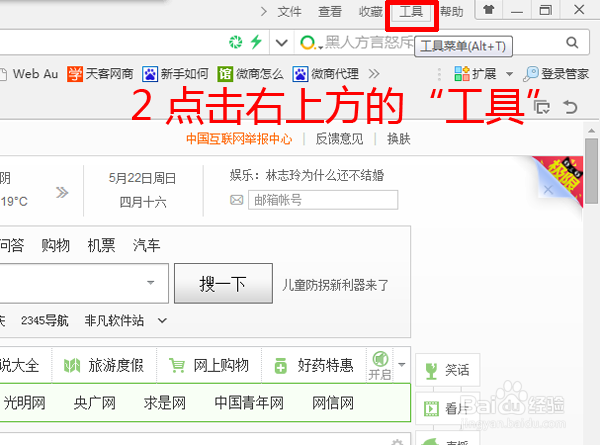Toggle the 开启 speaker switch

pos(380,366)
